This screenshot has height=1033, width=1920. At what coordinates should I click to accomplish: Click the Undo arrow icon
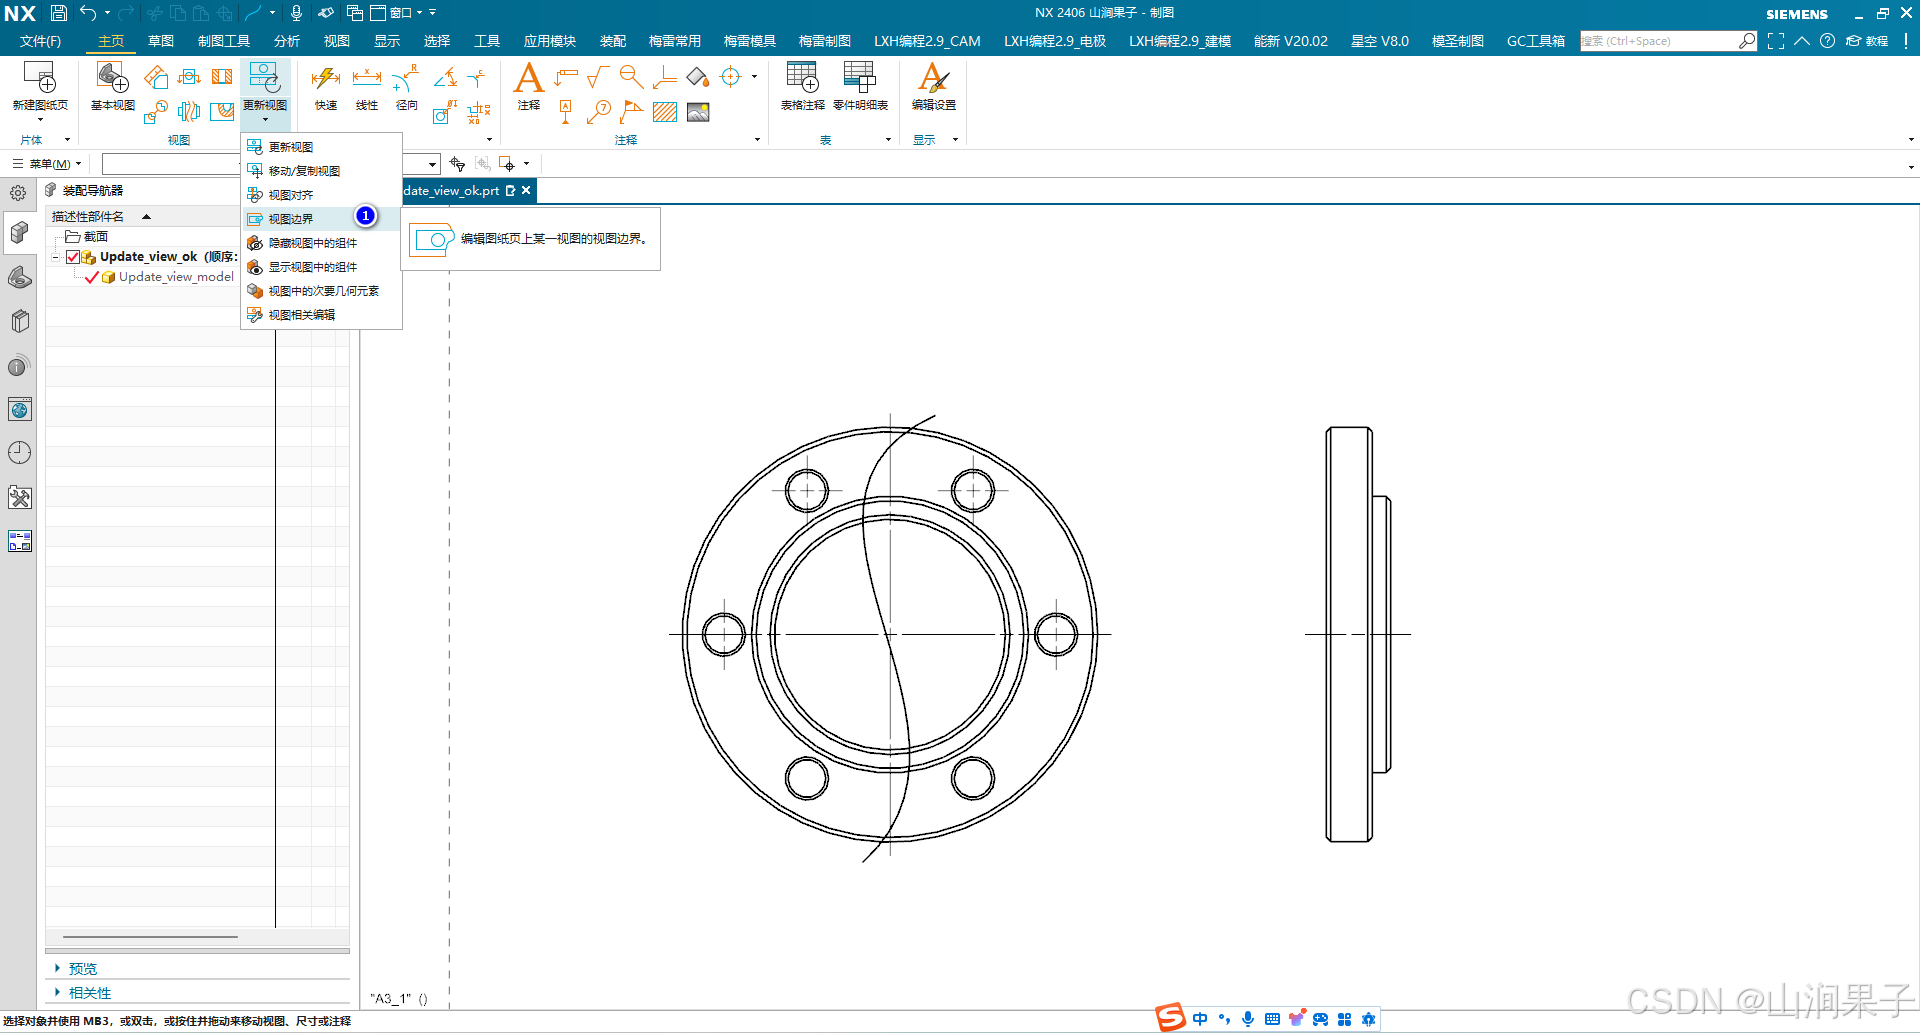coord(89,13)
